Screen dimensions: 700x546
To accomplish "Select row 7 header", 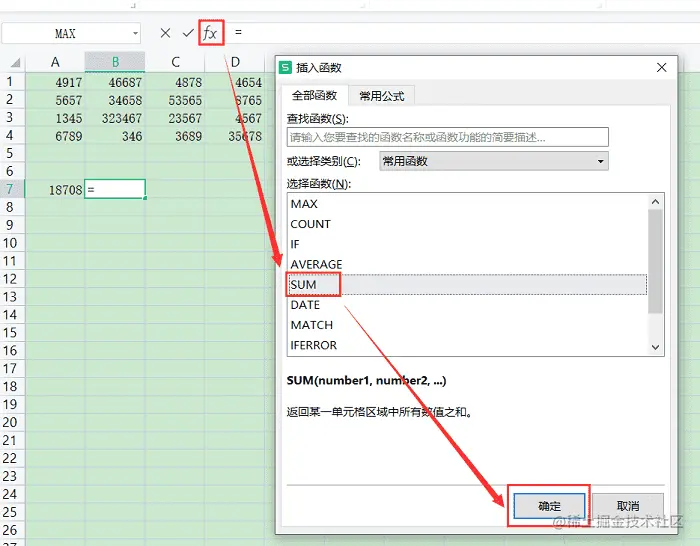I will (x=10, y=189).
